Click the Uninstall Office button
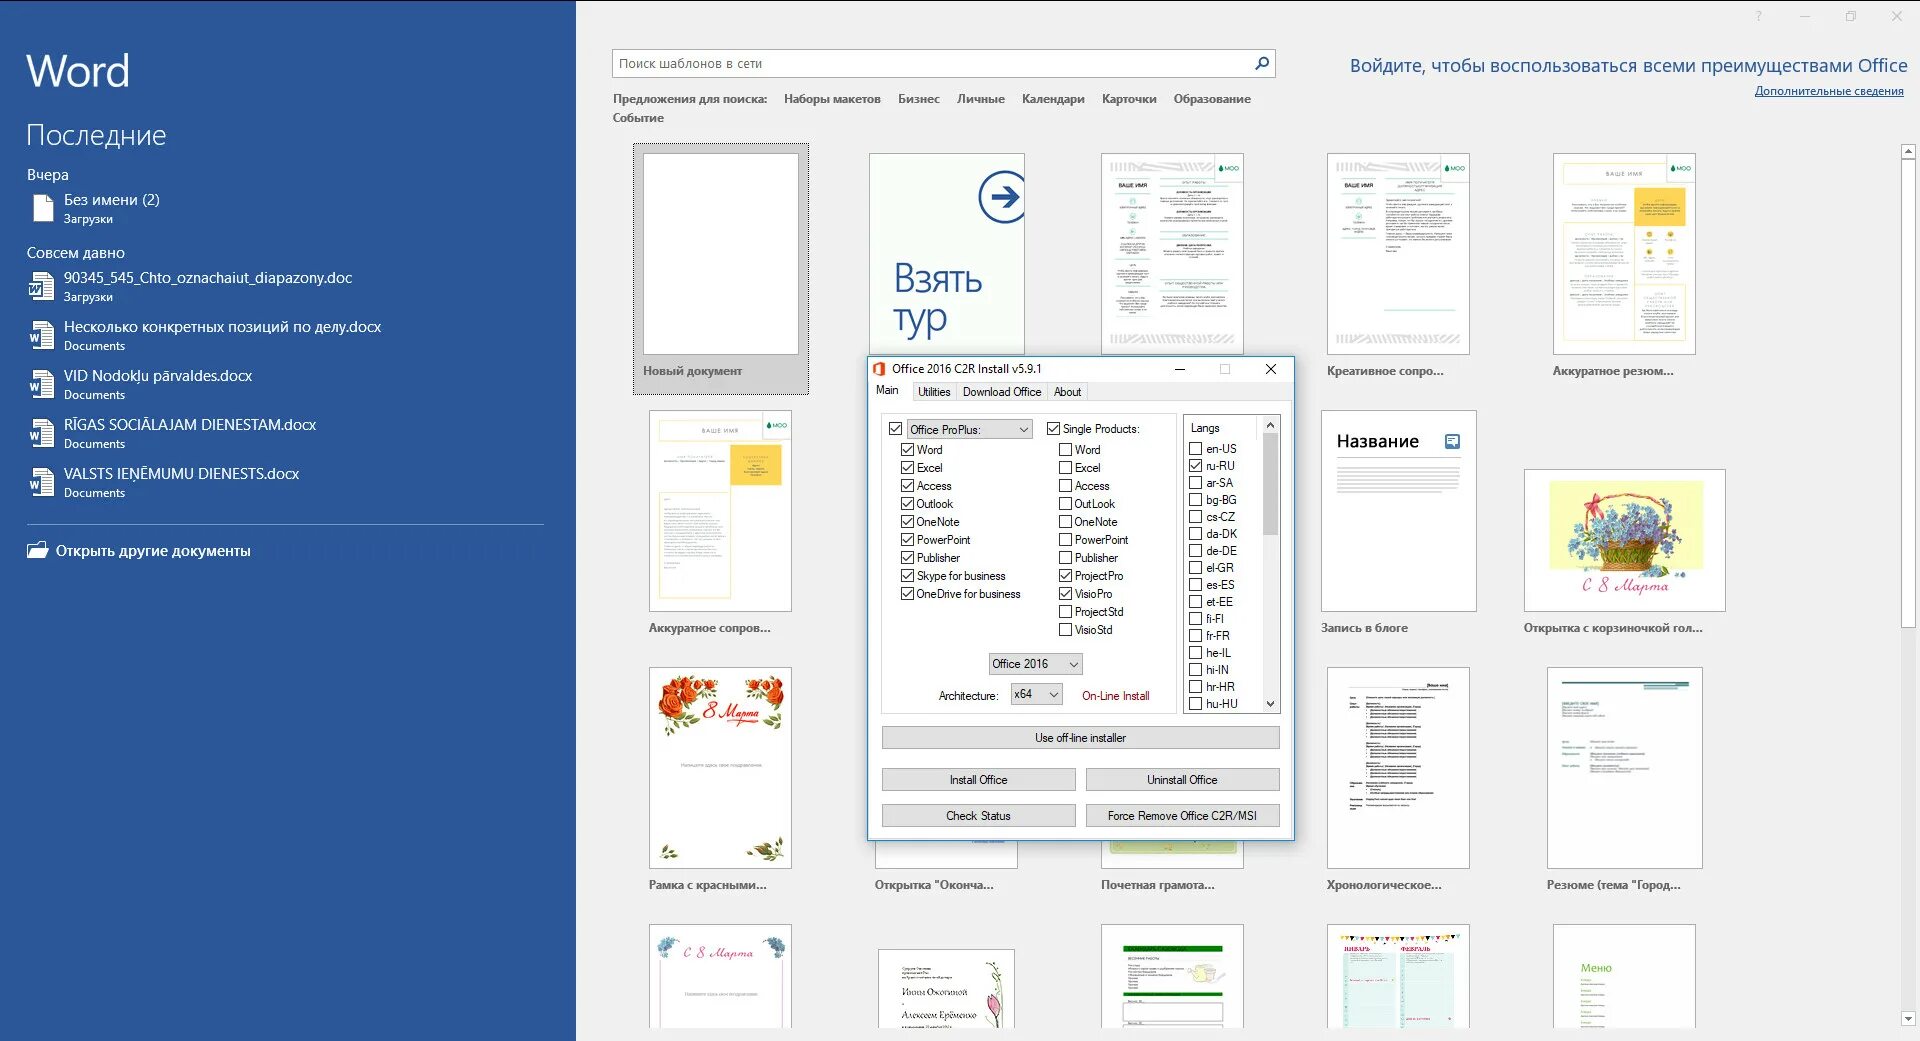1920x1041 pixels. (x=1182, y=780)
